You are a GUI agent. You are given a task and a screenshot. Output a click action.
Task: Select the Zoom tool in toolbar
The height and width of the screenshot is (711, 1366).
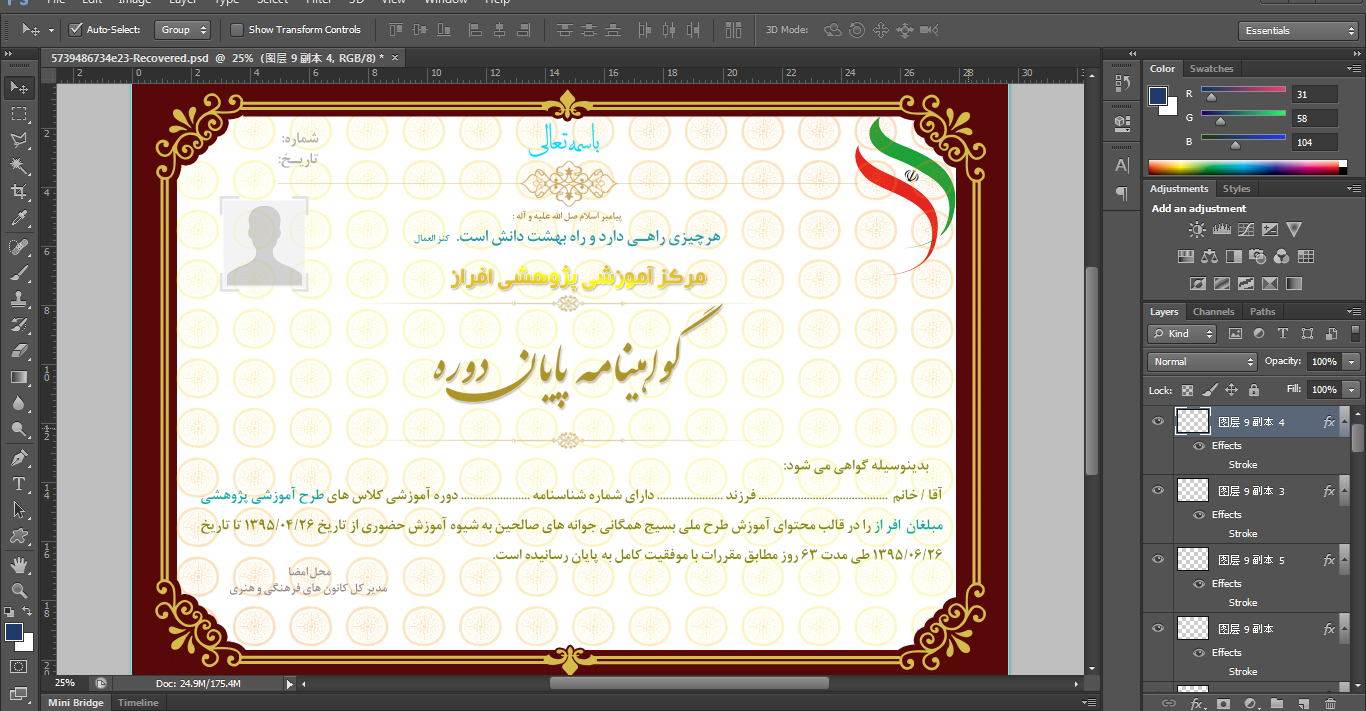[x=18, y=591]
